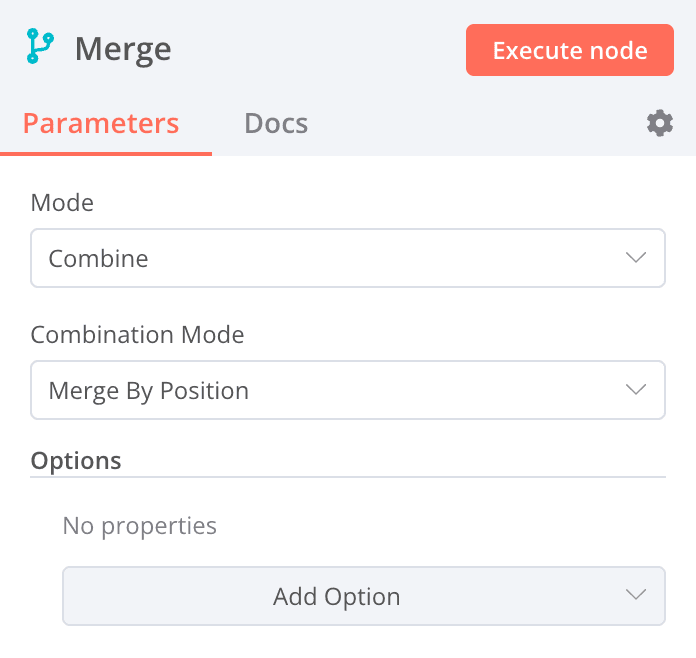The image size is (696, 658).
Task: Expand the Mode dropdown chevron arrow
Action: click(x=636, y=258)
